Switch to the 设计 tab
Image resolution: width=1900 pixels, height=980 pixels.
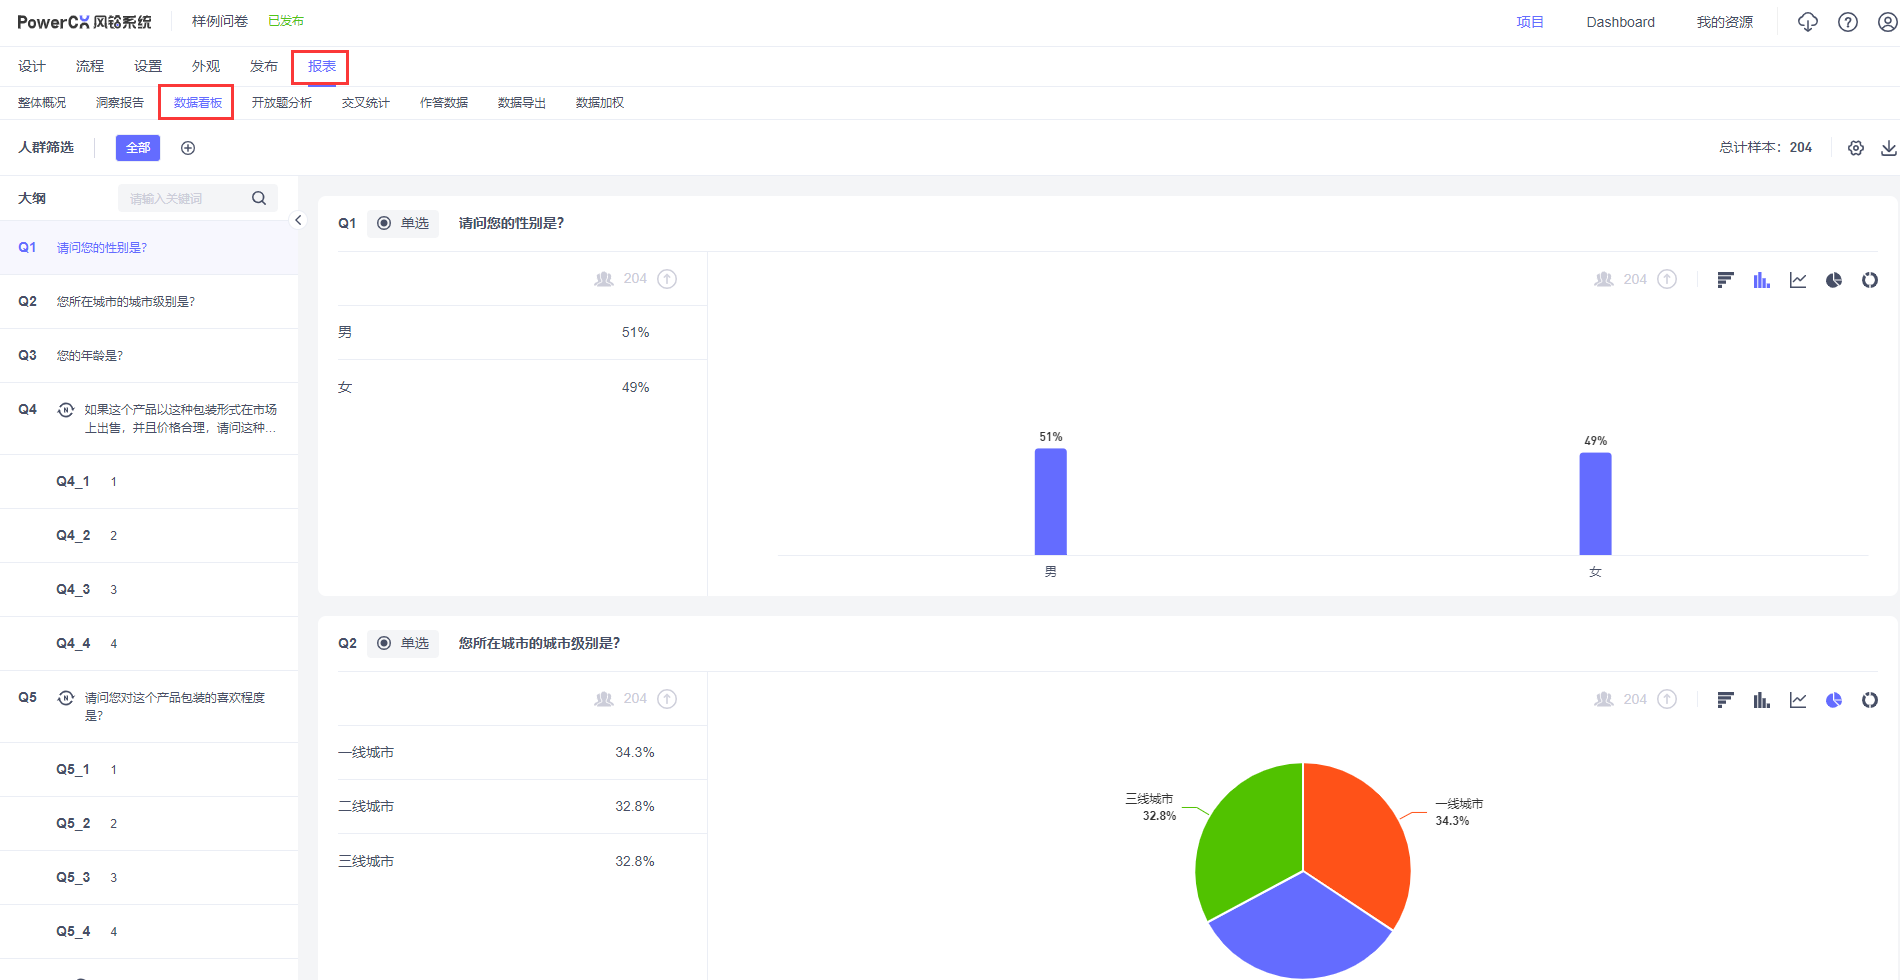click(32, 66)
